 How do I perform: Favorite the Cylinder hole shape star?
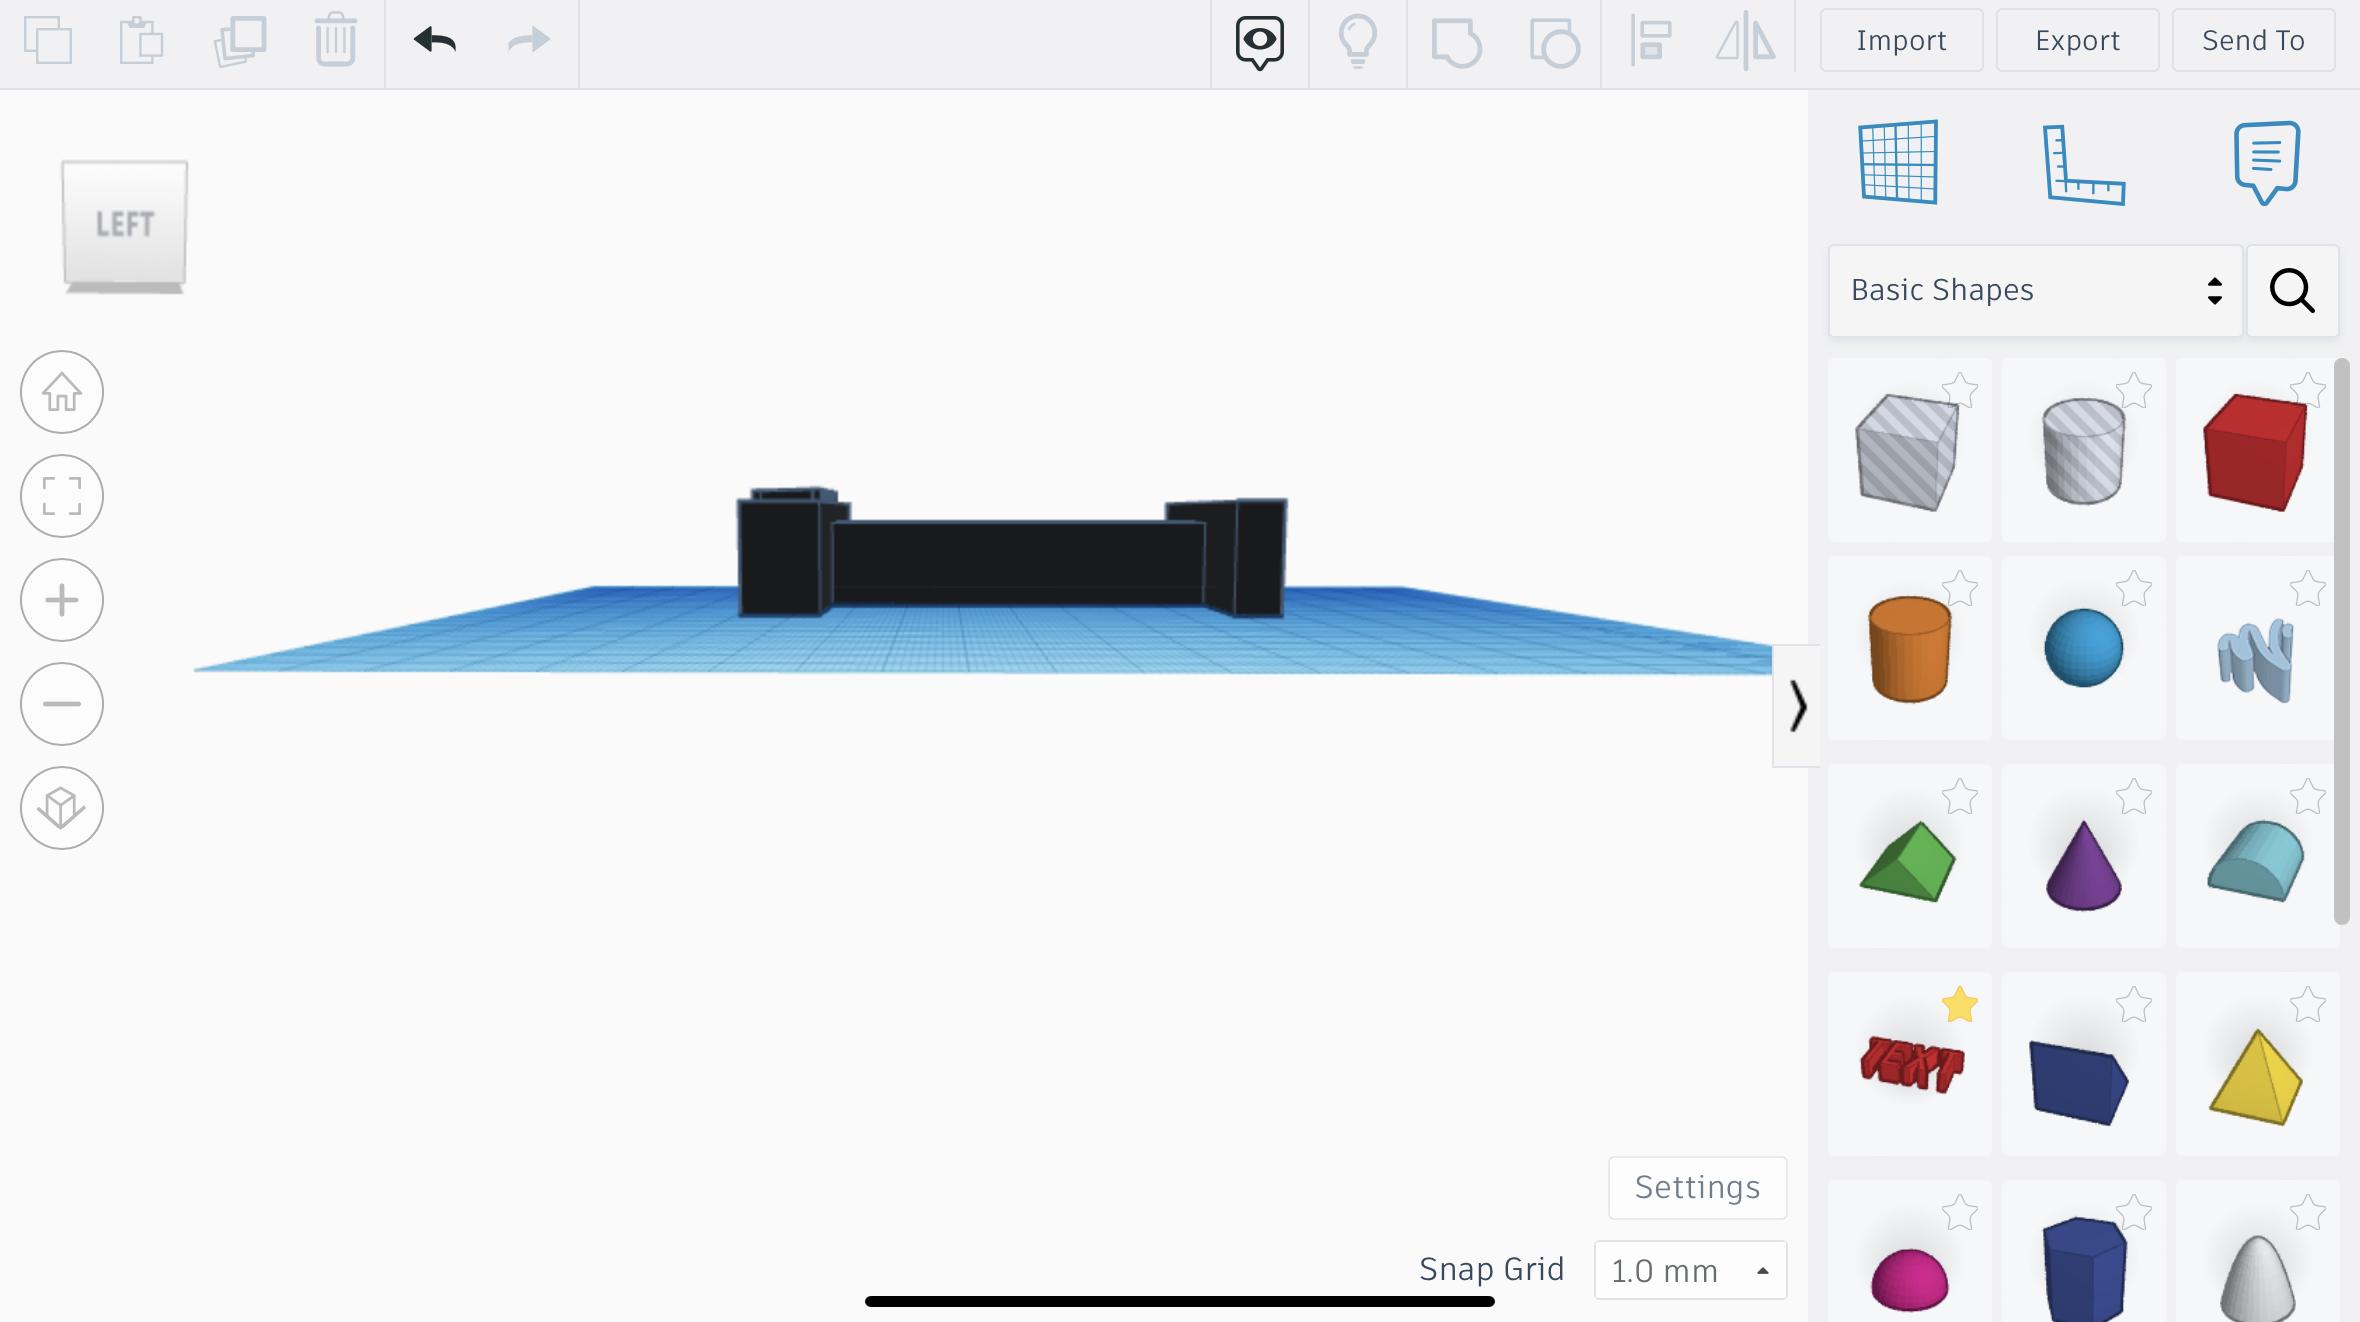pos(2134,390)
